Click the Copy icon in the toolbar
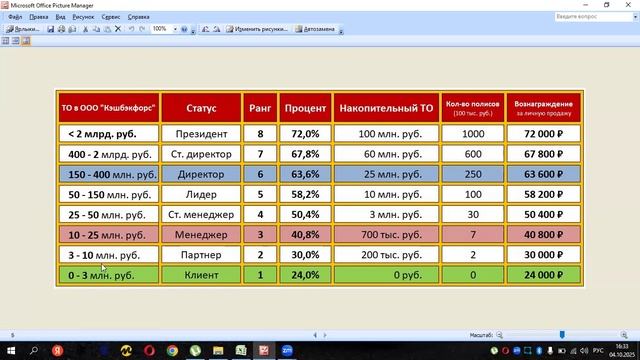Viewport: 640px width, 360px height. click(x=97, y=29)
